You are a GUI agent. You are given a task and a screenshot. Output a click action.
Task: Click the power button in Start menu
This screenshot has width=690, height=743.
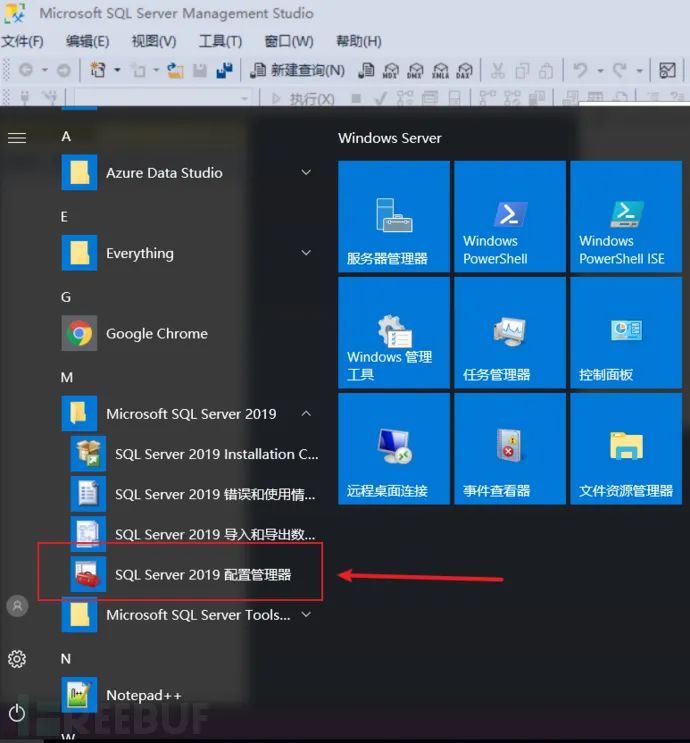(17, 713)
